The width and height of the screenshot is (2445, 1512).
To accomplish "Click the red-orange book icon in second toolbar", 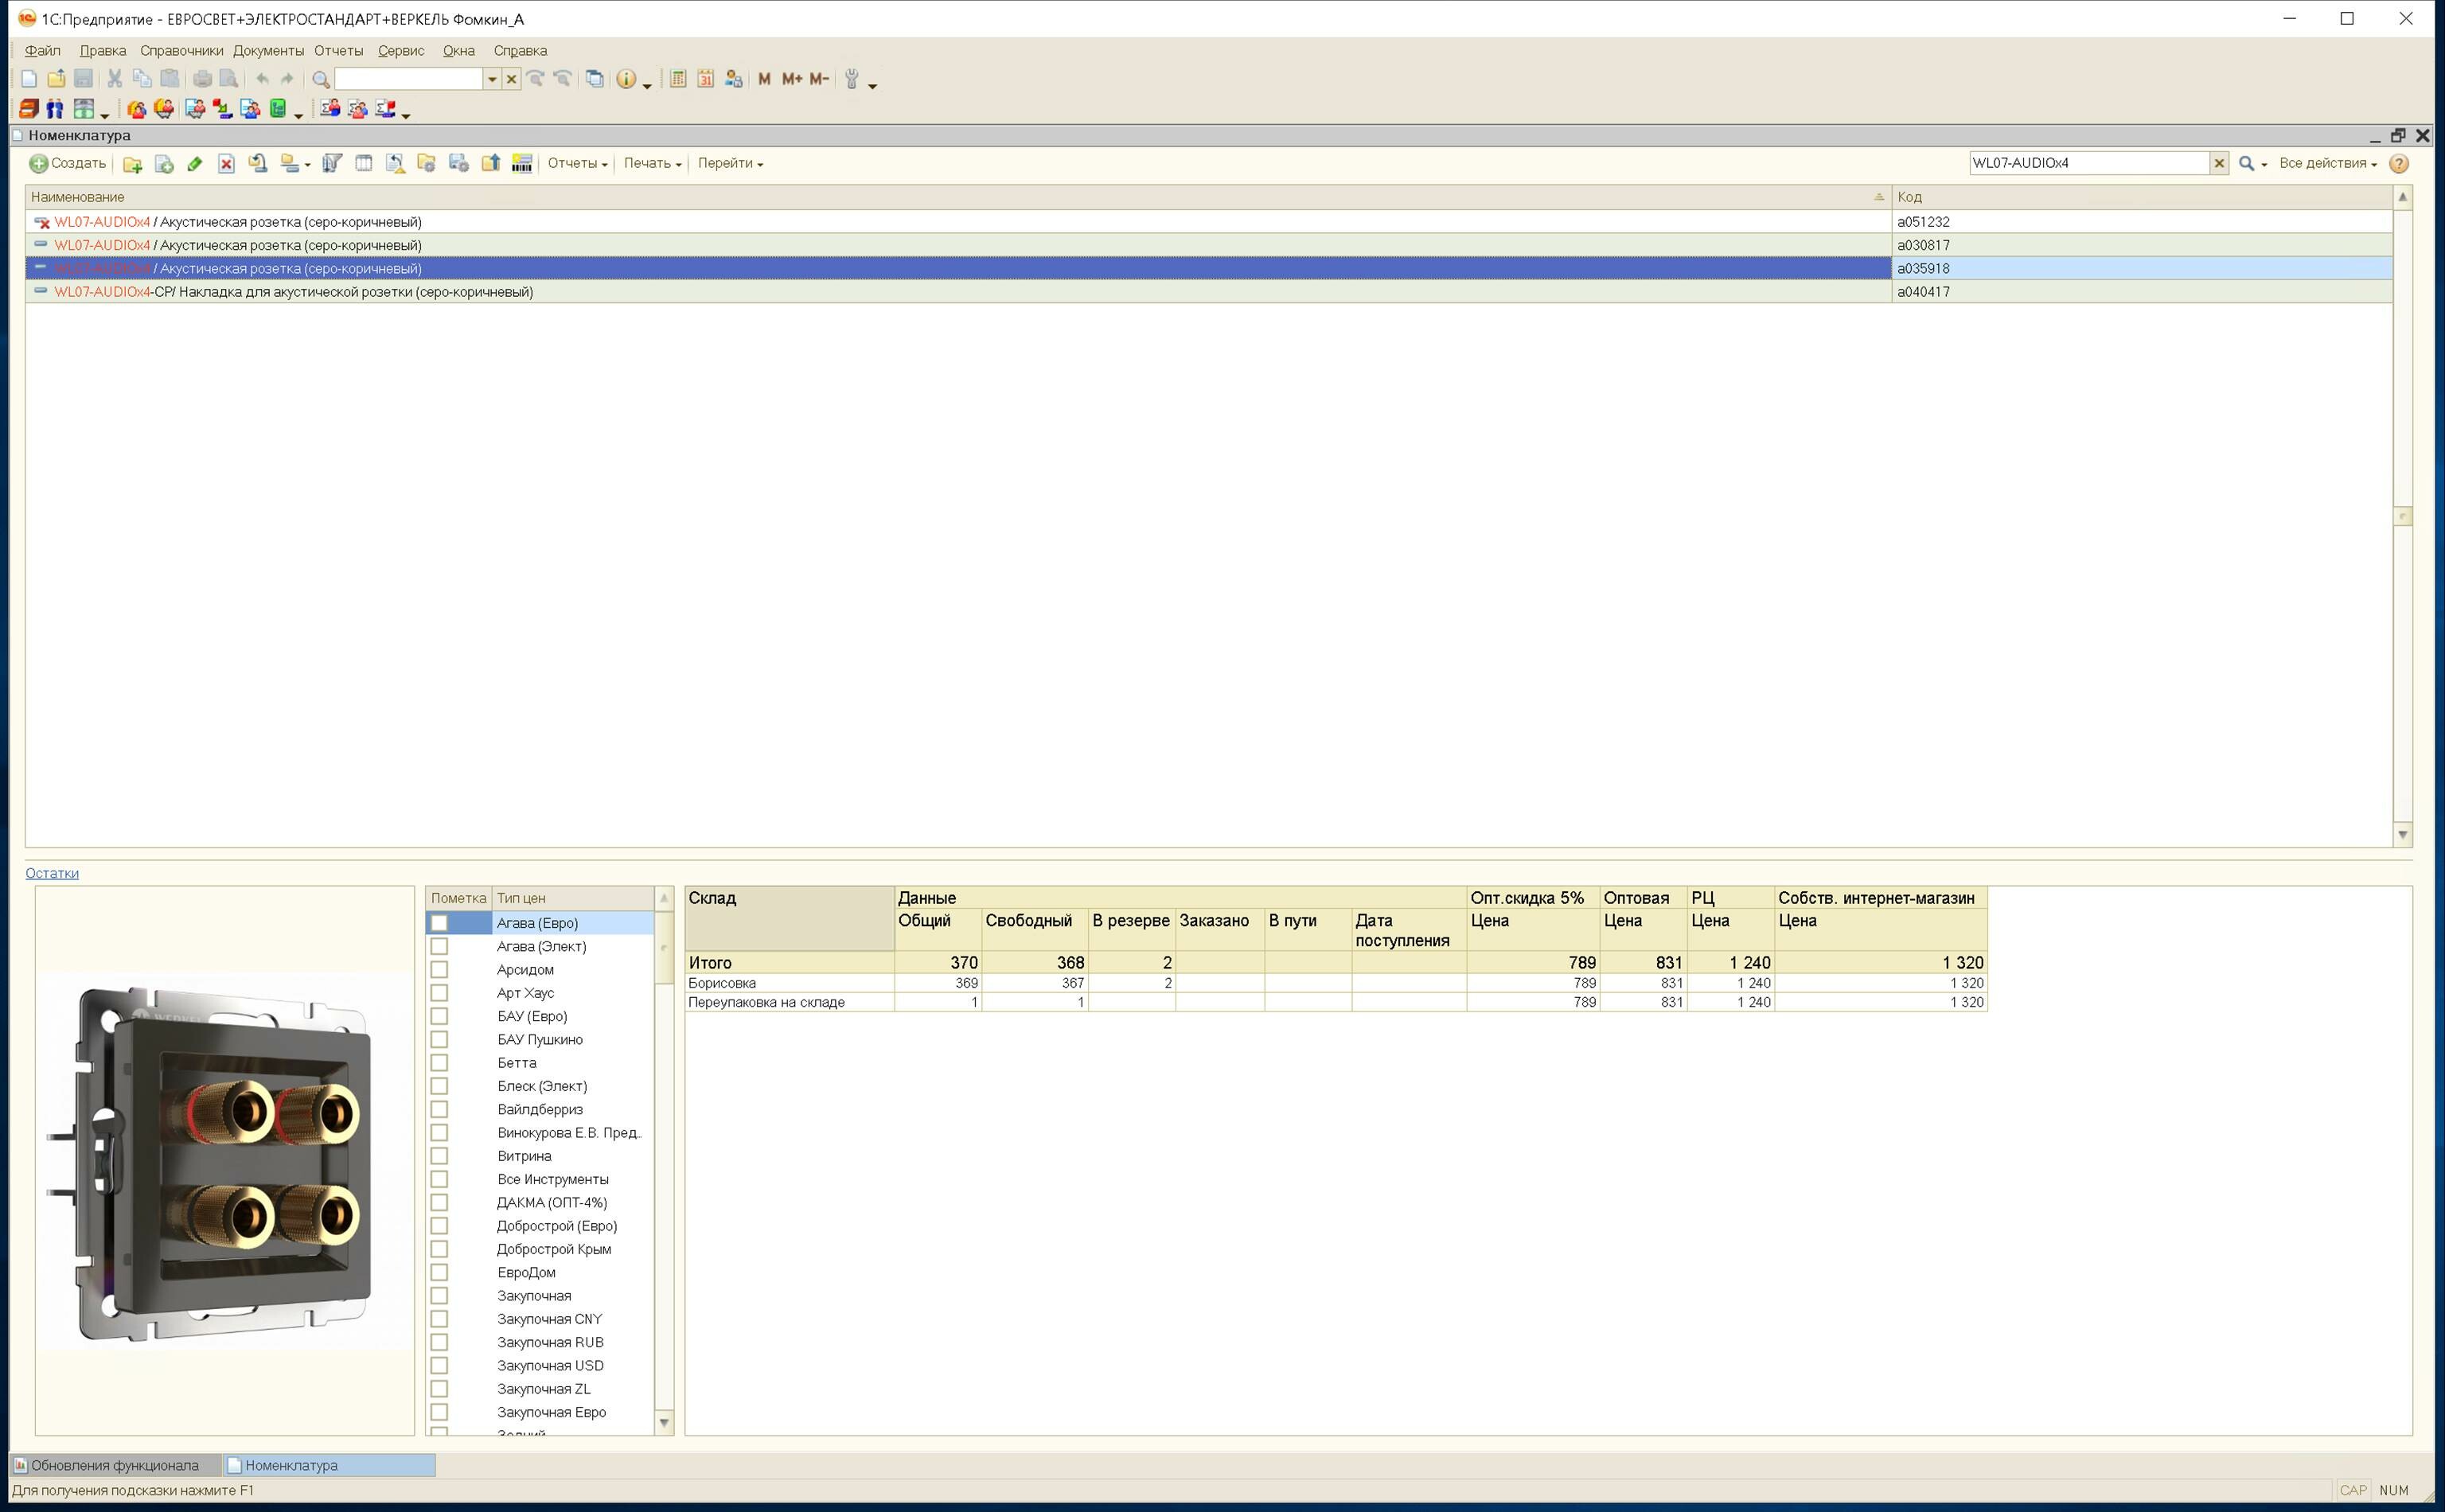I will pos(28,109).
